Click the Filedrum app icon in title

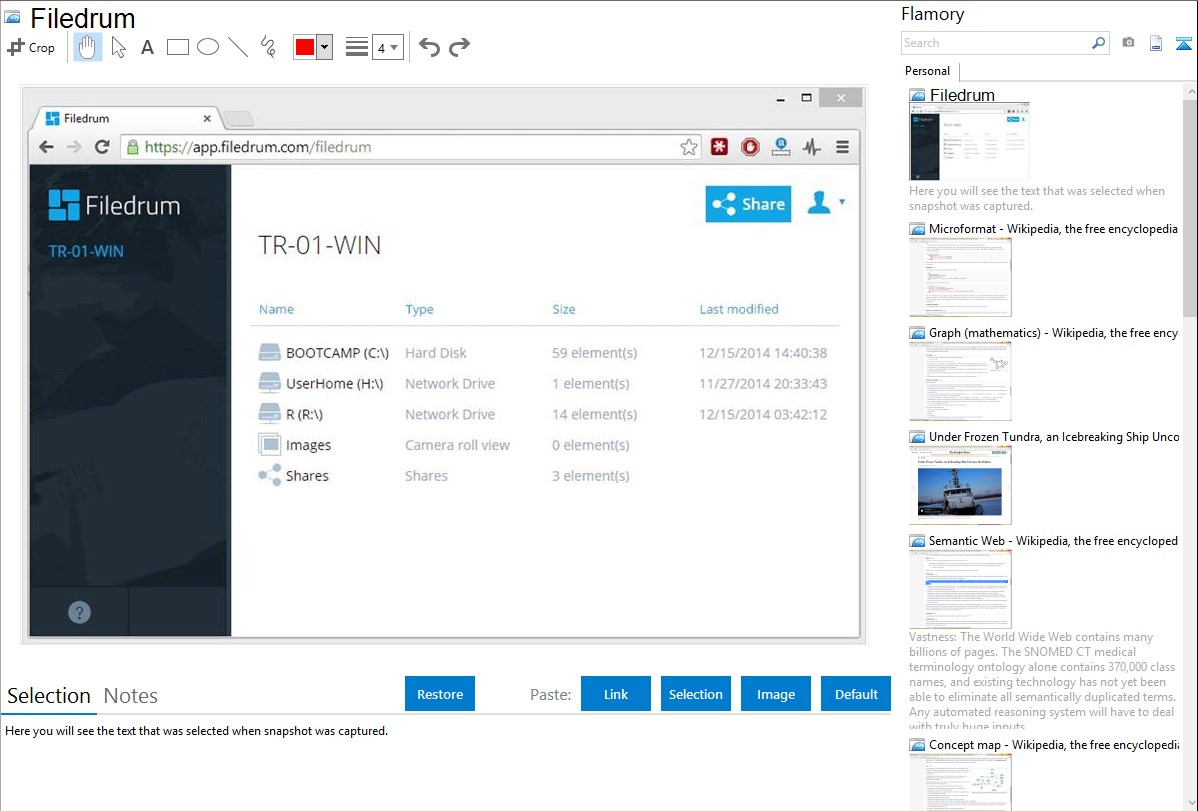[12, 17]
